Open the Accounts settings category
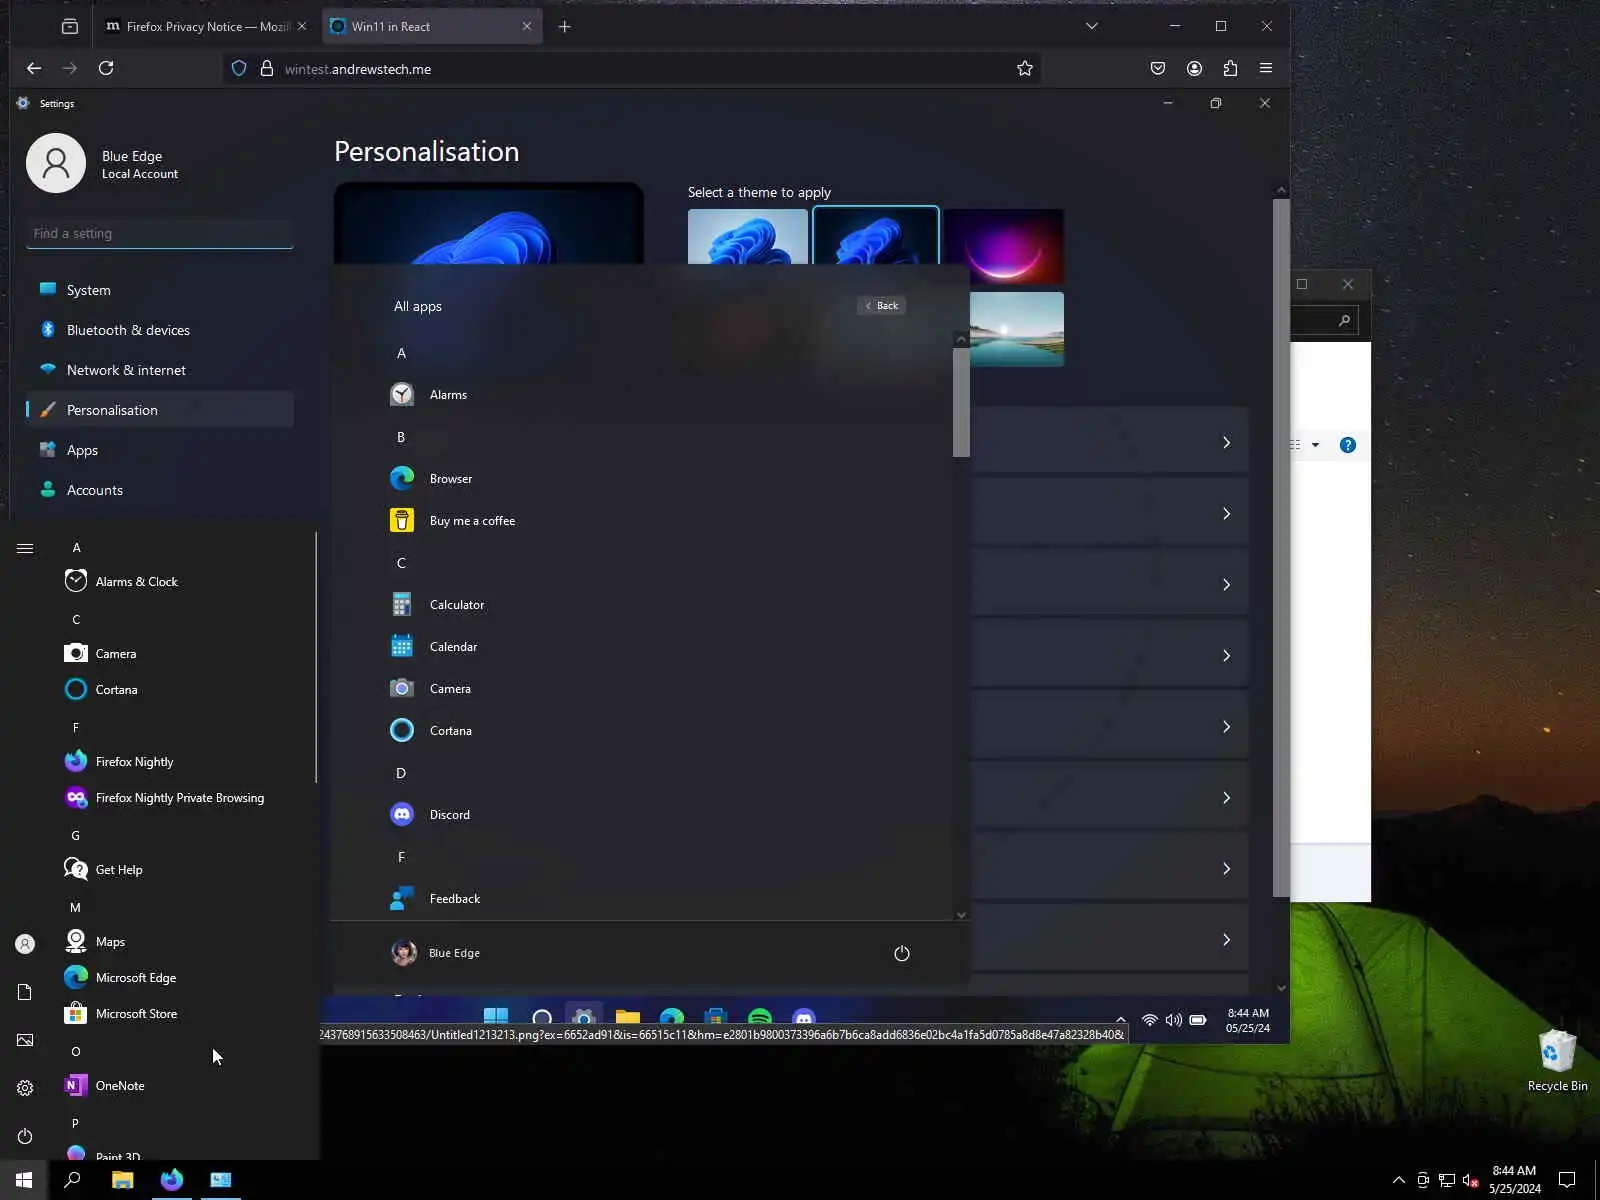 click(x=160, y=490)
